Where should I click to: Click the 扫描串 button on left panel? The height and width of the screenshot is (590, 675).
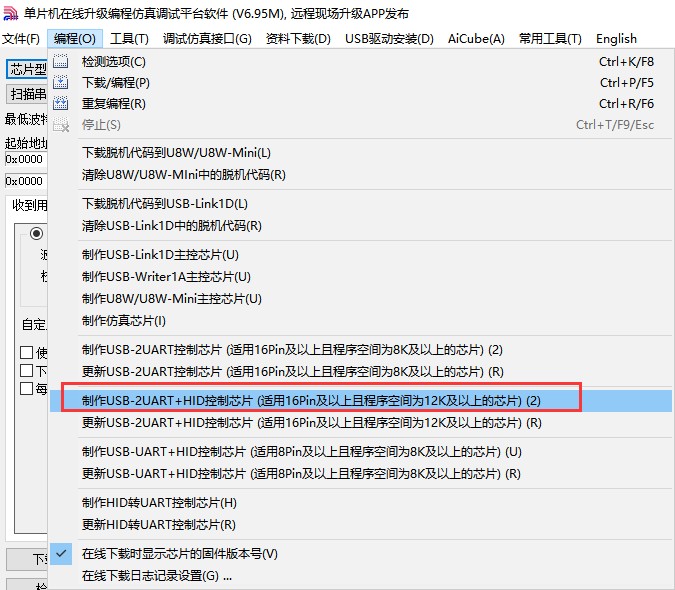tap(27, 94)
